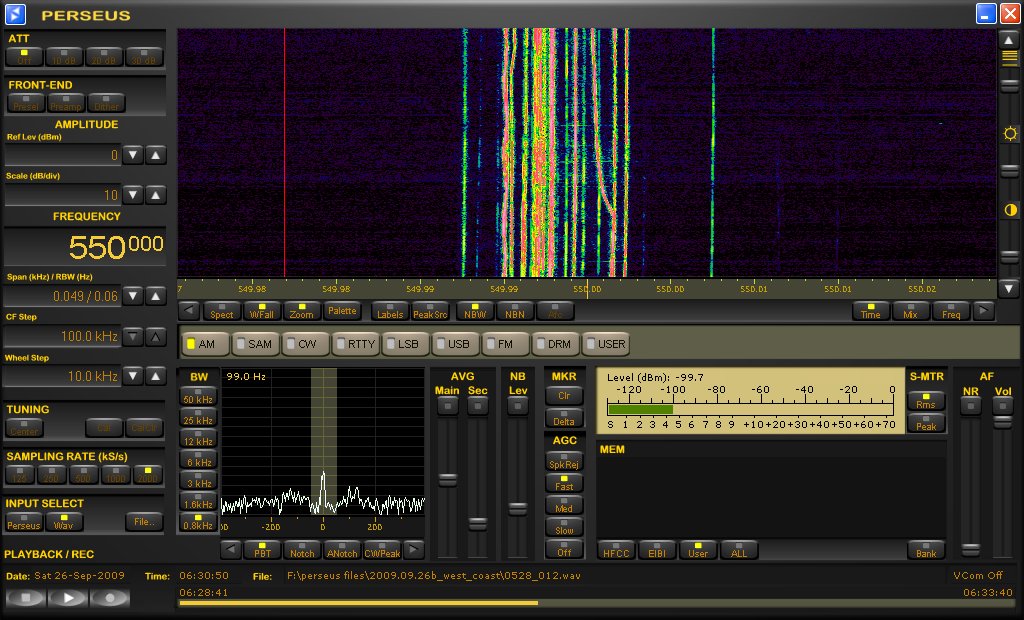
Task: Decrease Span/RBW with down arrow
Action: 133,296
